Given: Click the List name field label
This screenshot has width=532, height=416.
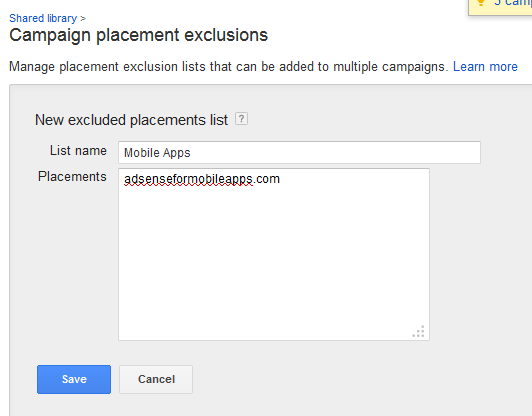Looking at the screenshot, I should pos(78,151).
